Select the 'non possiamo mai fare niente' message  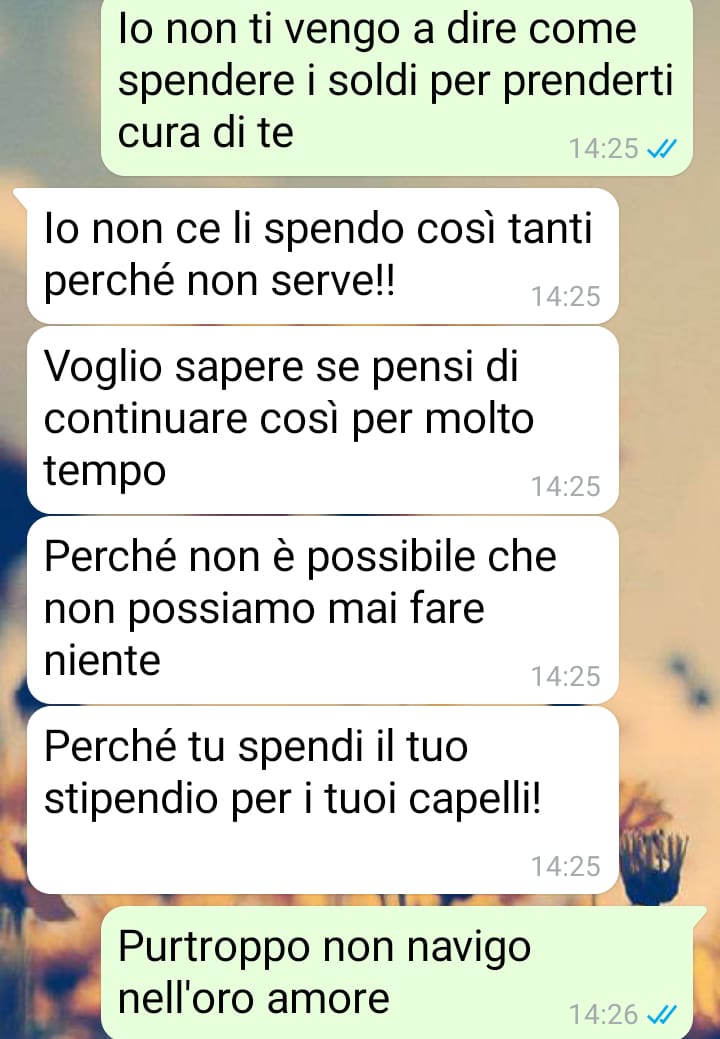[323, 610]
